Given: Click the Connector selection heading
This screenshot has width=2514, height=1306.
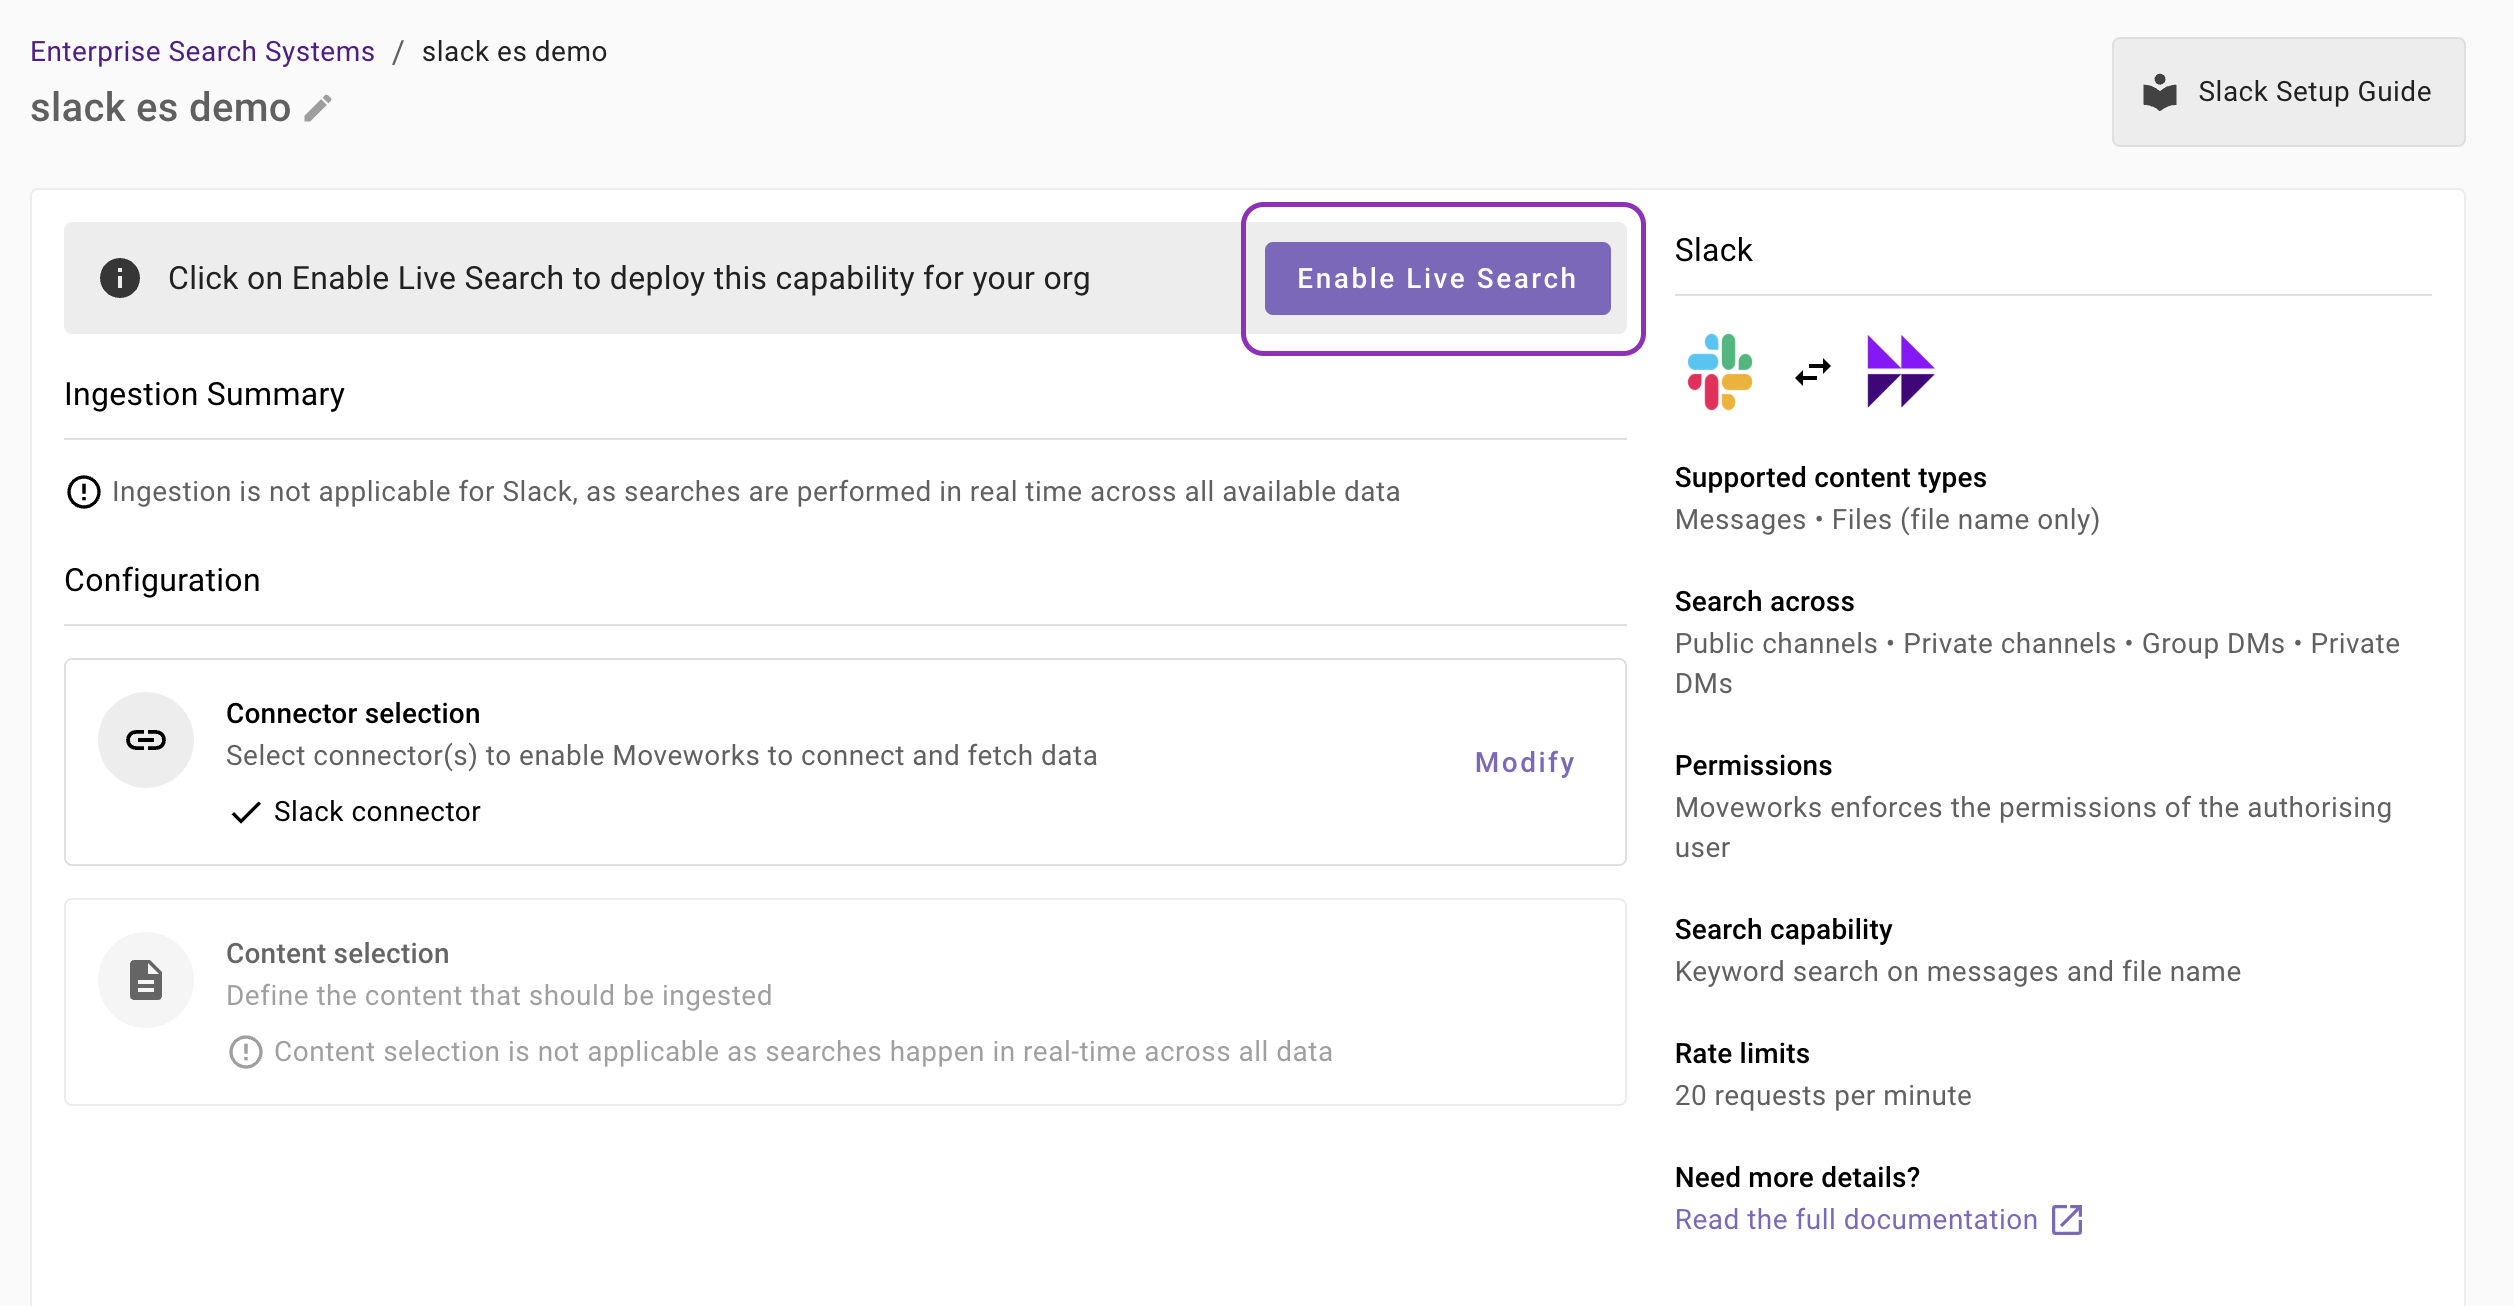Looking at the screenshot, I should pyautogui.click(x=353, y=714).
